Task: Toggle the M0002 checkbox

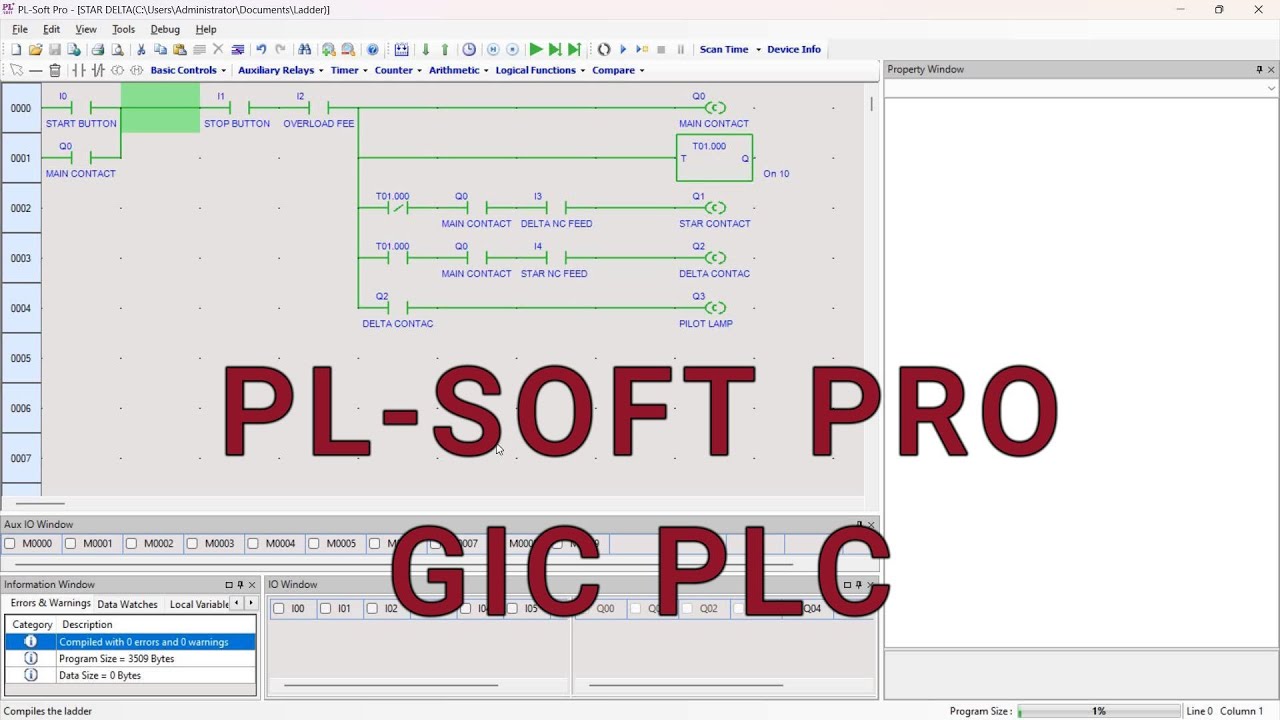Action: pos(131,544)
